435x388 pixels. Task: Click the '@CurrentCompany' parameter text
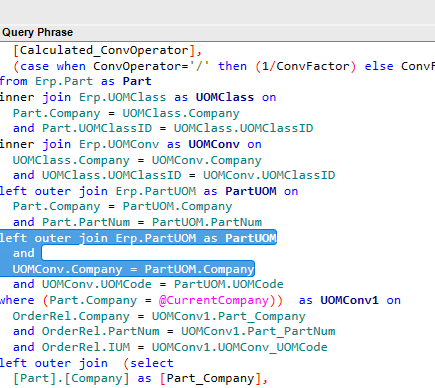pyautogui.click(x=214, y=300)
